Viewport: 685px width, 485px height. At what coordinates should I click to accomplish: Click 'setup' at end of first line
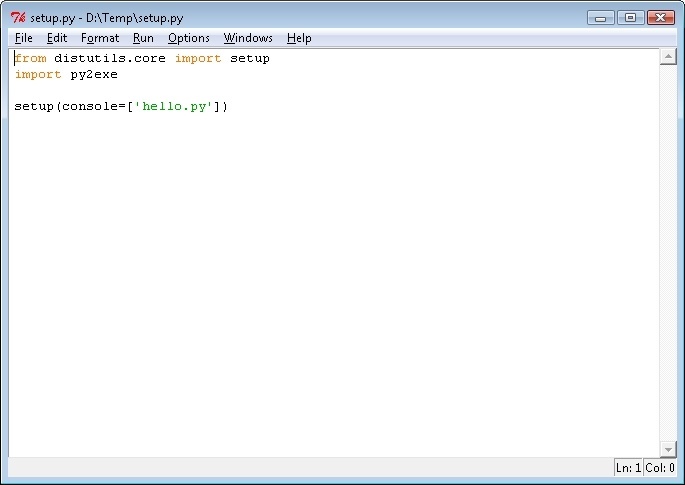click(x=250, y=59)
